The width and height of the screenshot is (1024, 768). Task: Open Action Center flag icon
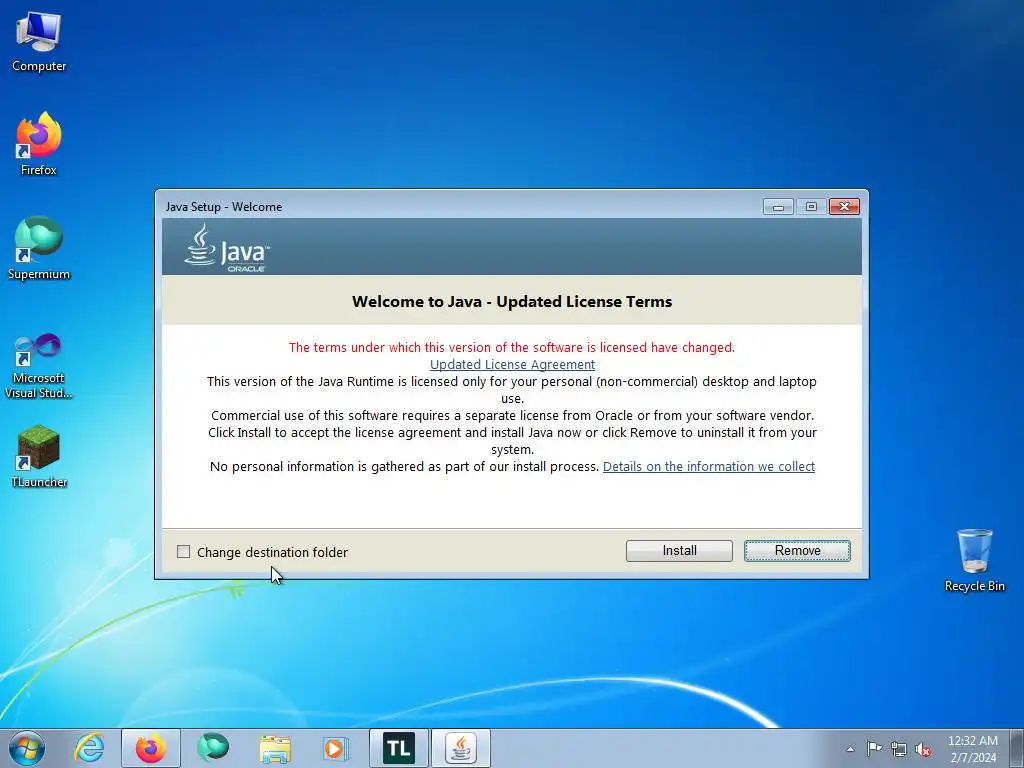pyautogui.click(x=874, y=749)
